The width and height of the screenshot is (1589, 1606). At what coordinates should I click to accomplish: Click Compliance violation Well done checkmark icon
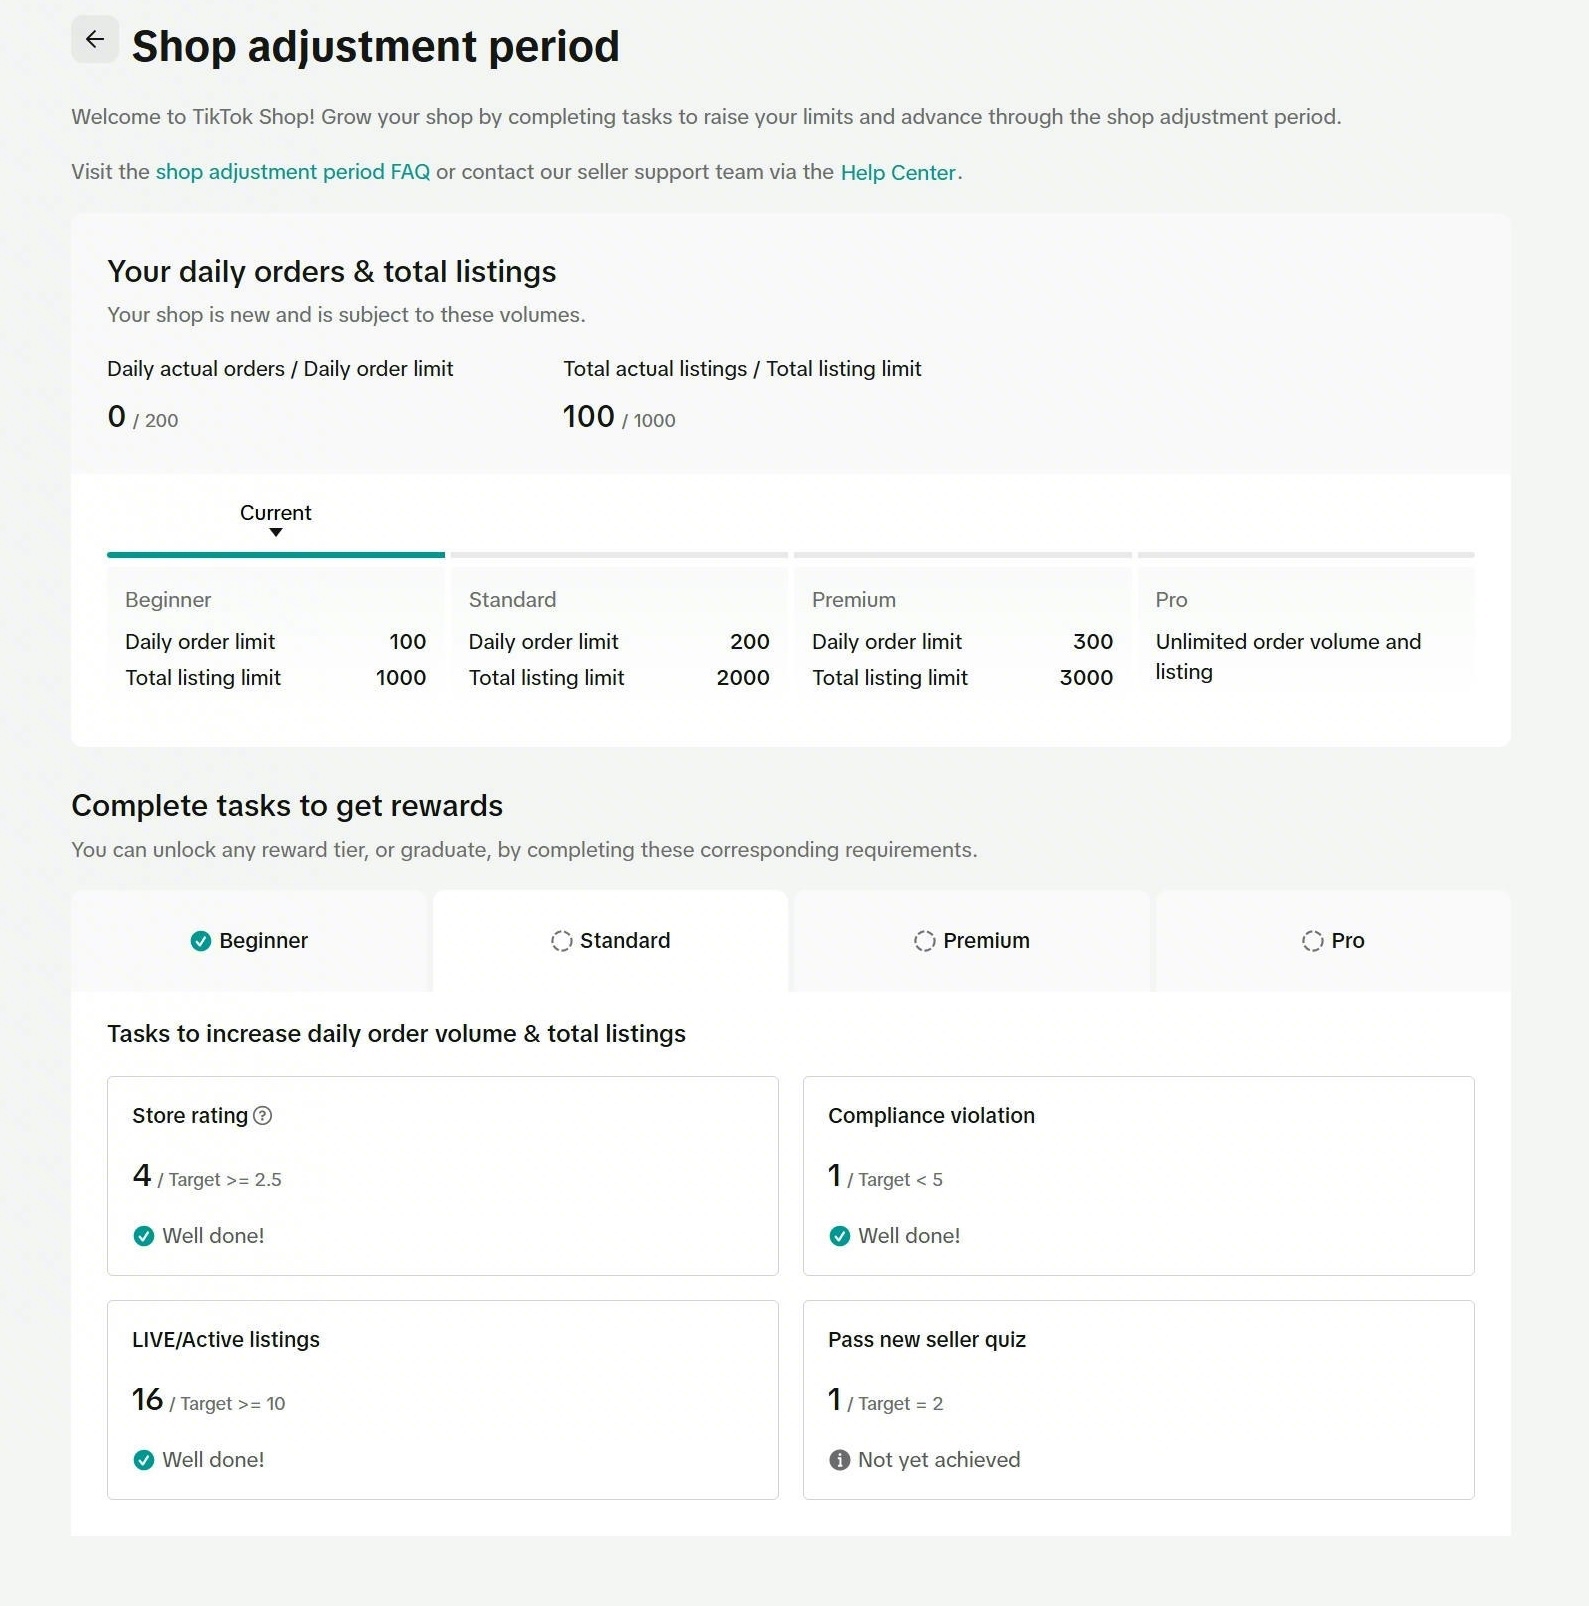840,1236
